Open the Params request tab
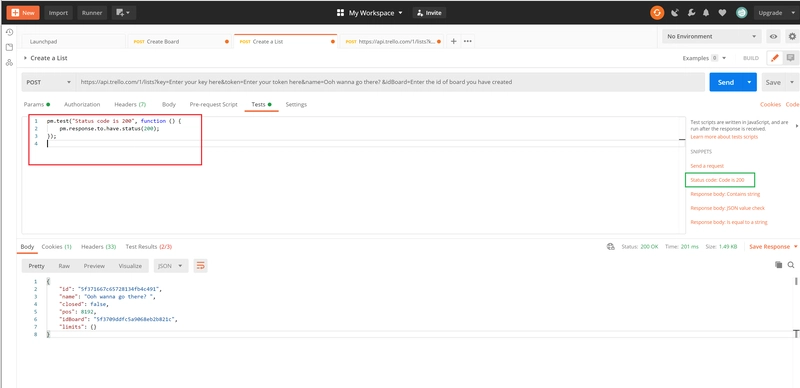 [x=36, y=104]
